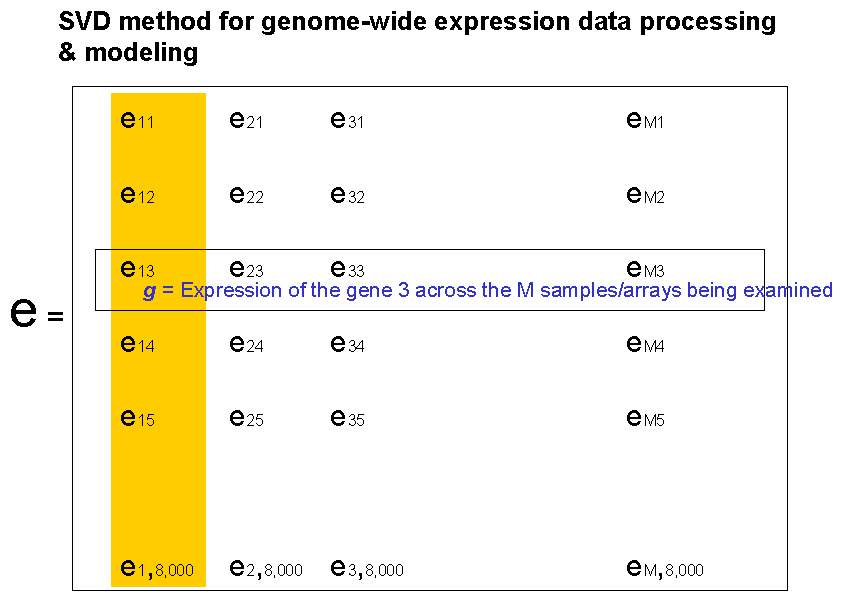Select the large 'e =' matrix label
Screen dimensions: 844x593
tap(36, 313)
